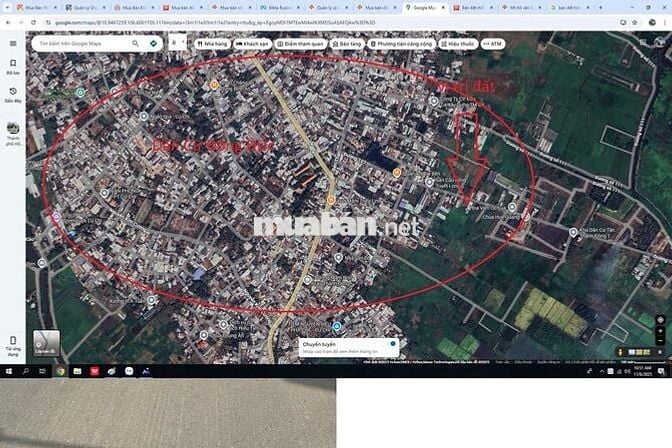Screen dimensions: 672x448
Task: Open the Thành phố Hồ Chí Minh thumbnail
Action: tap(13, 129)
